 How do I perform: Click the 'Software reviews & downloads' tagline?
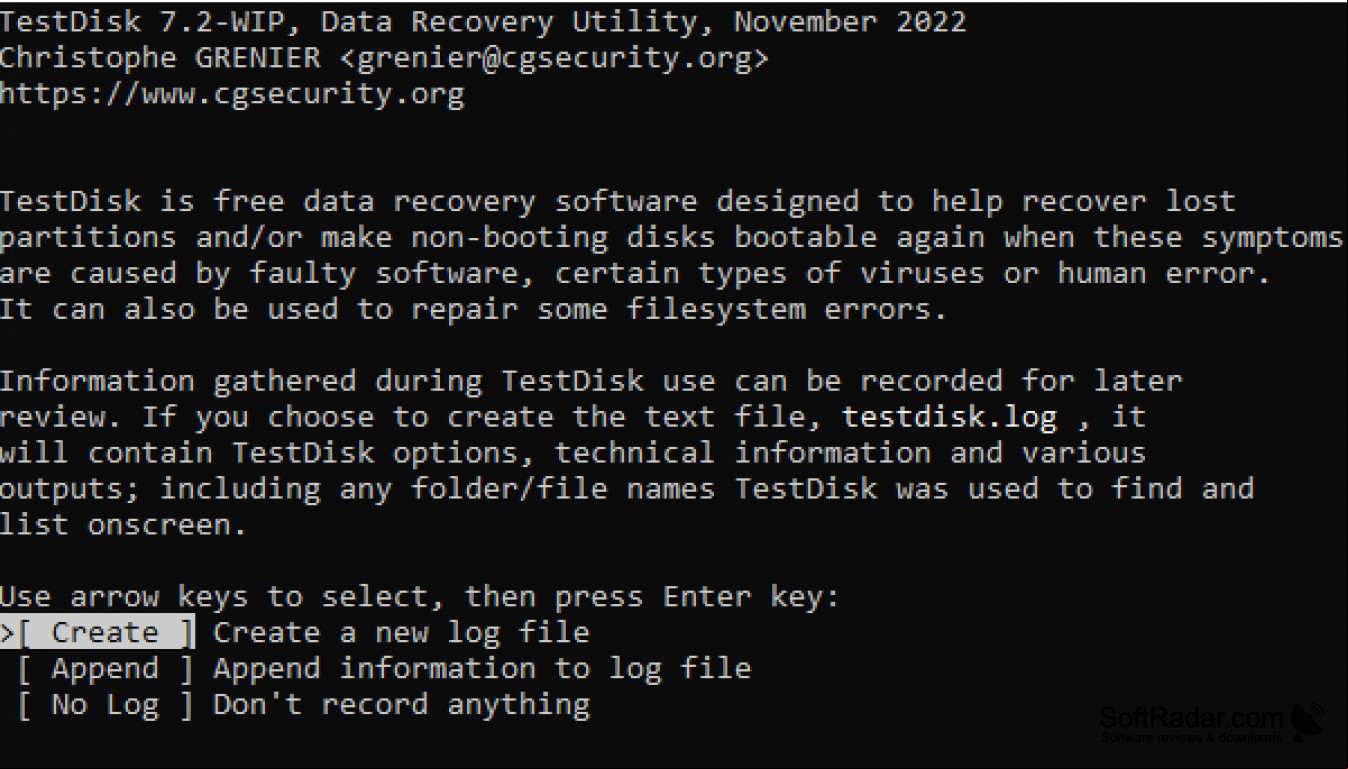(x=1191, y=738)
